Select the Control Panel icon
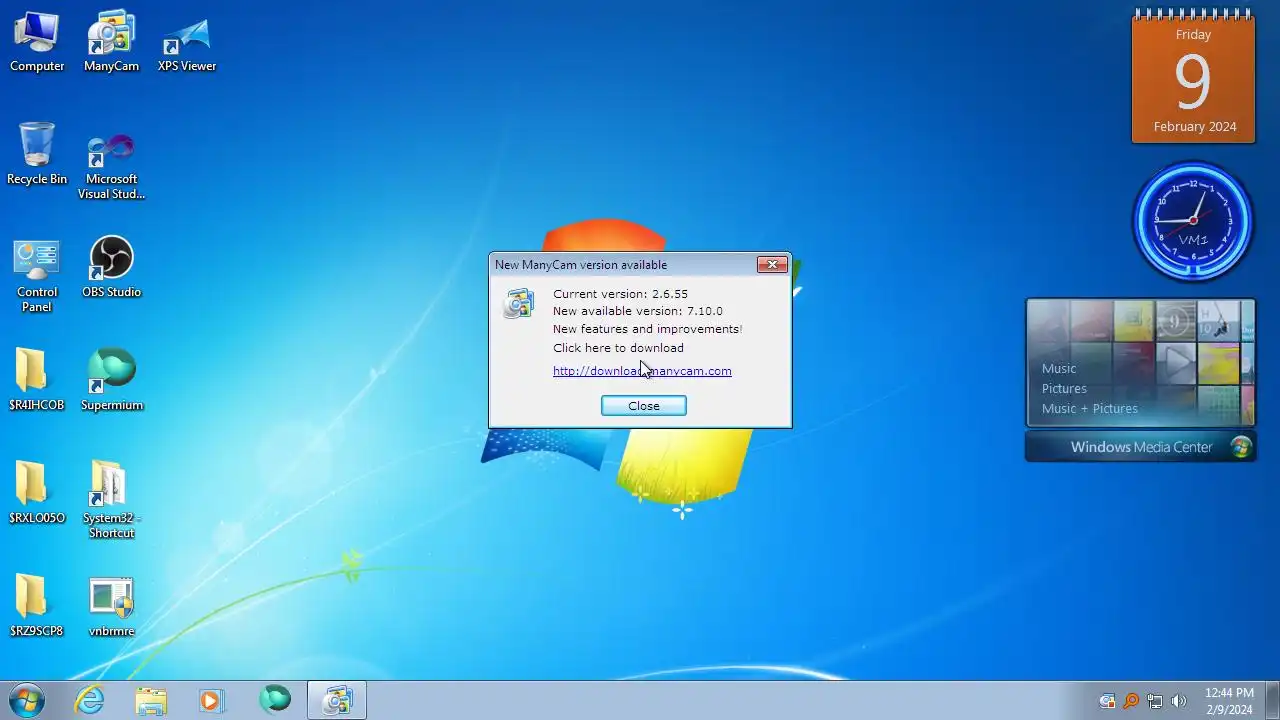This screenshot has width=1280, height=720. click(37, 277)
